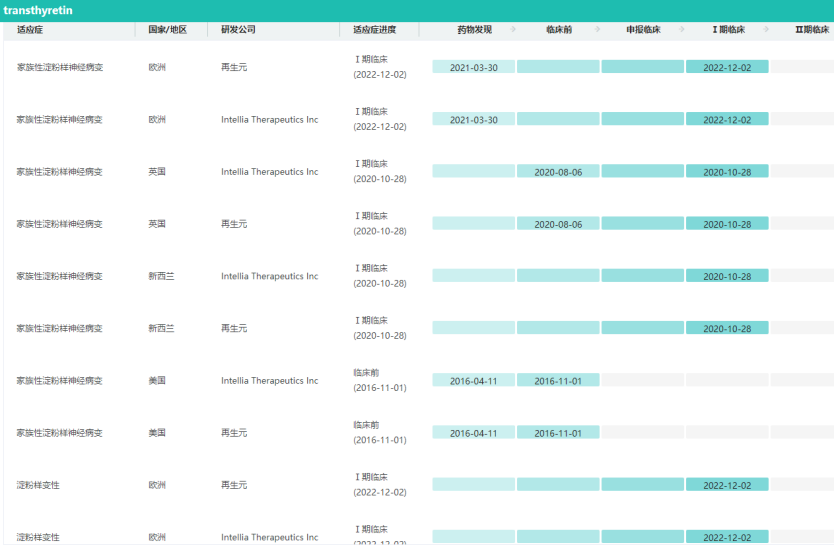The width and height of the screenshot is (834, 545).
Task: Click 再生元 in the 淀粉样变性 row
Action: coord(234,485)
